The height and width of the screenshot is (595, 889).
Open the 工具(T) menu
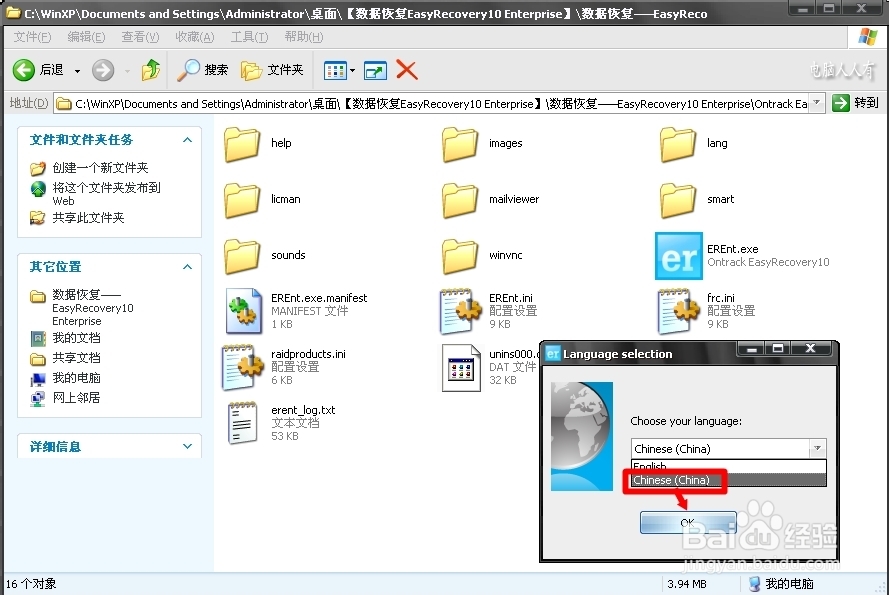[x=249, y=37]
